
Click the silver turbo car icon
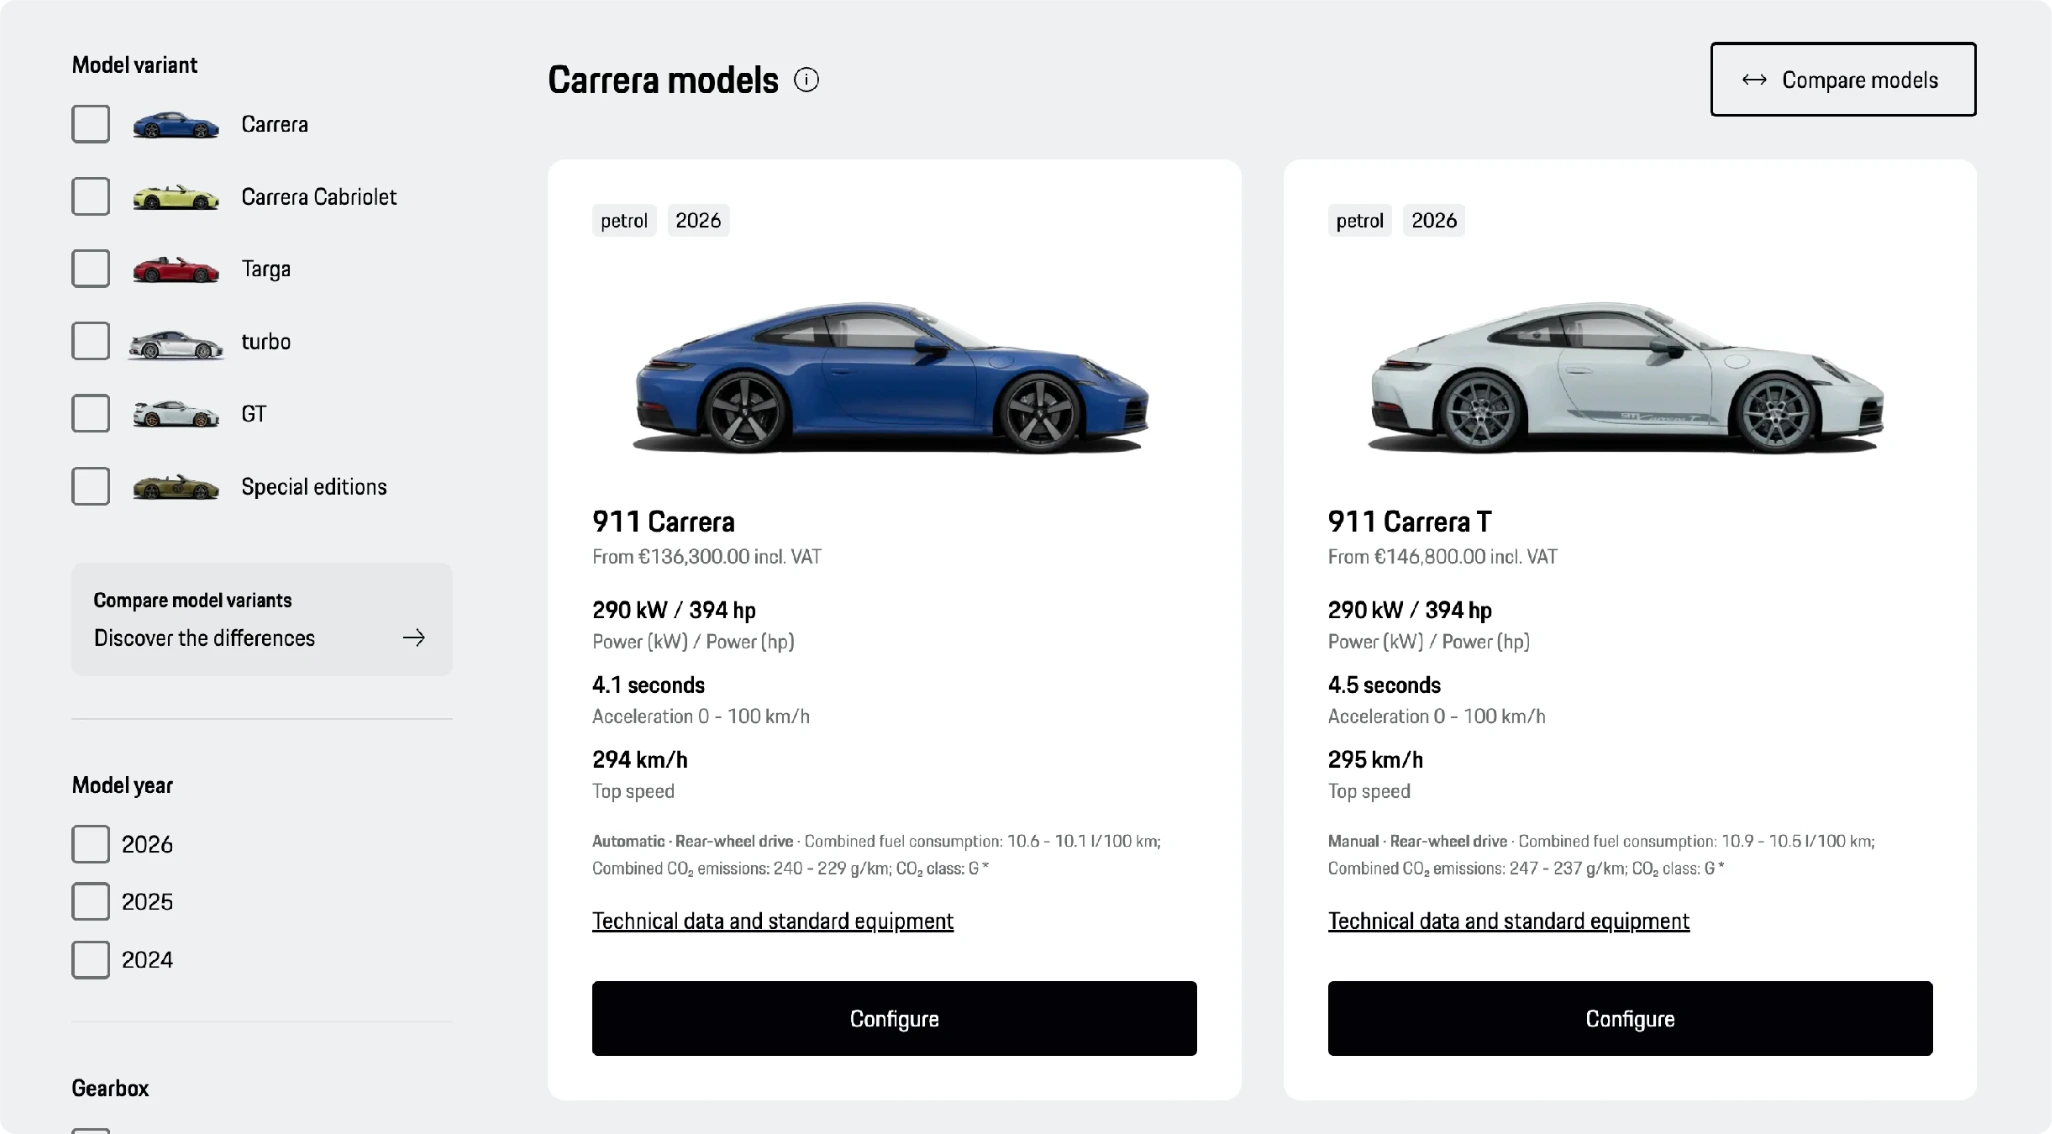(176, 343)
